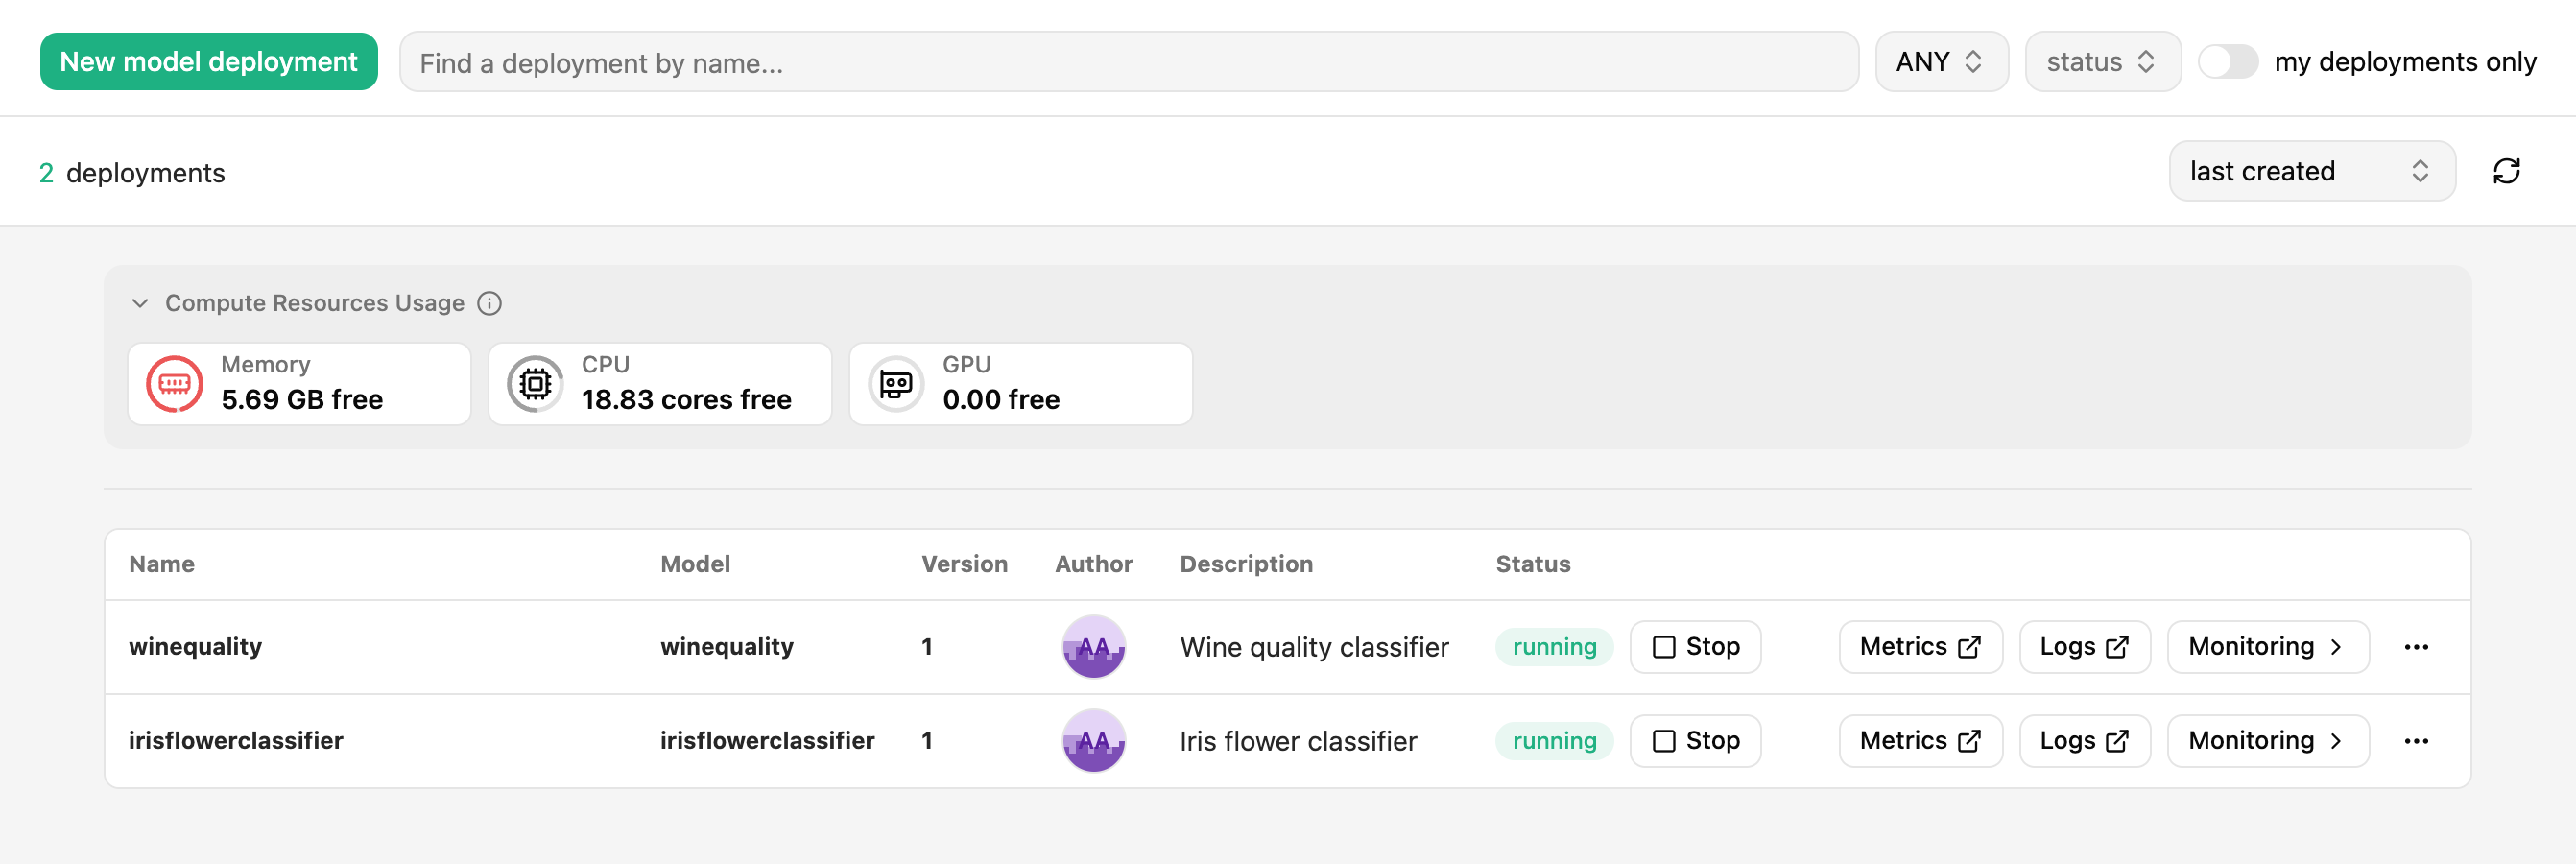Screen dimensions: 2576x864
Task: Click the running status badge for winequality
Action: [1554, 647]
